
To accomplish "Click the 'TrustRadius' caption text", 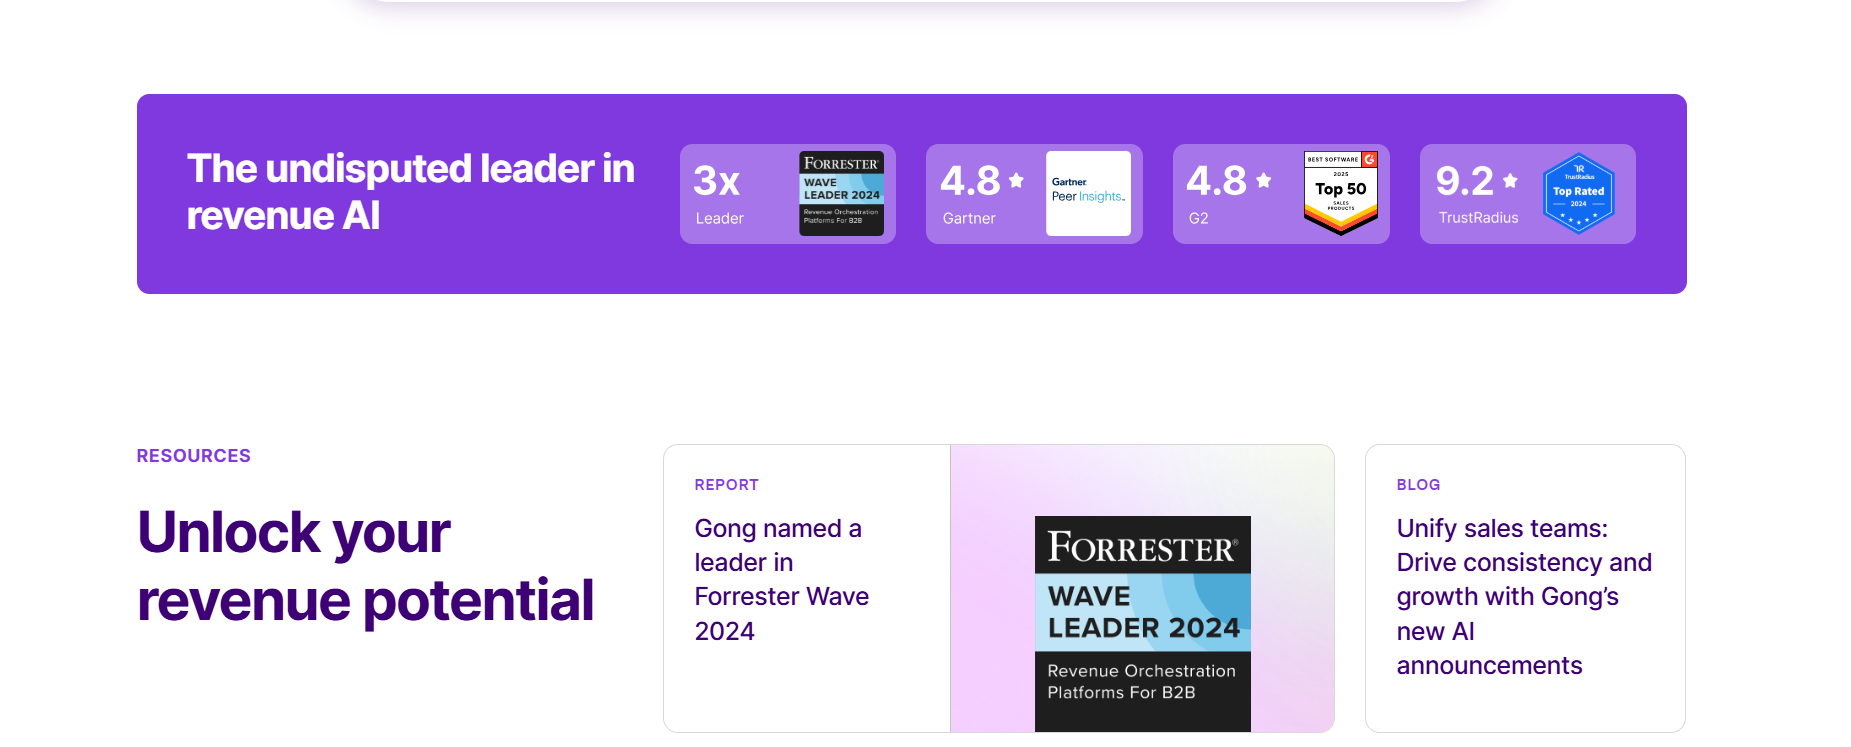I will click(x=1478, y=218).
